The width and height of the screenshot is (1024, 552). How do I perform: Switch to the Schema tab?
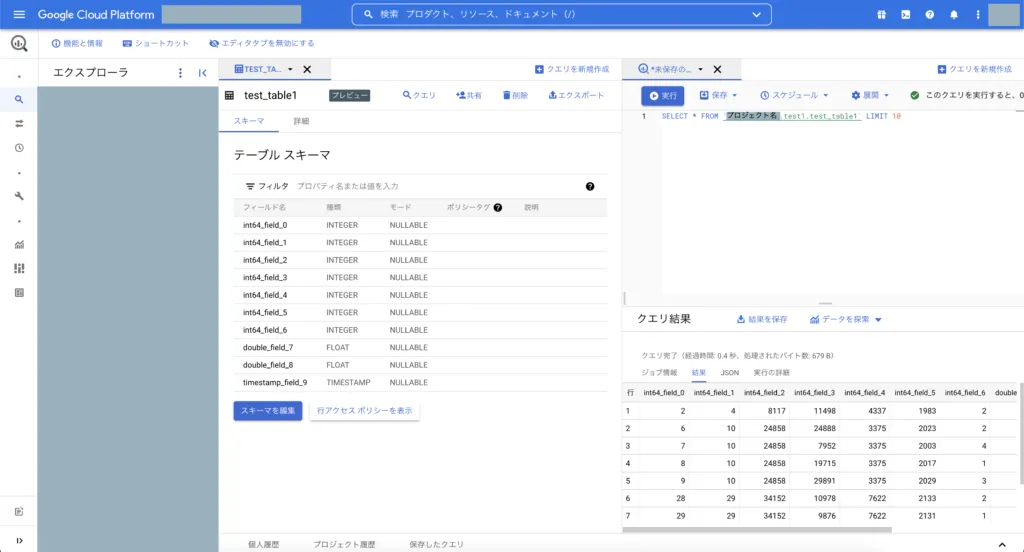(x=249, y=121)
